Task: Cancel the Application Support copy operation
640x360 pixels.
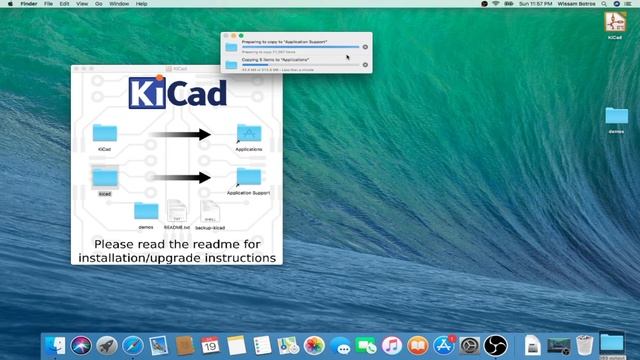Action: (x=365, y=47)
